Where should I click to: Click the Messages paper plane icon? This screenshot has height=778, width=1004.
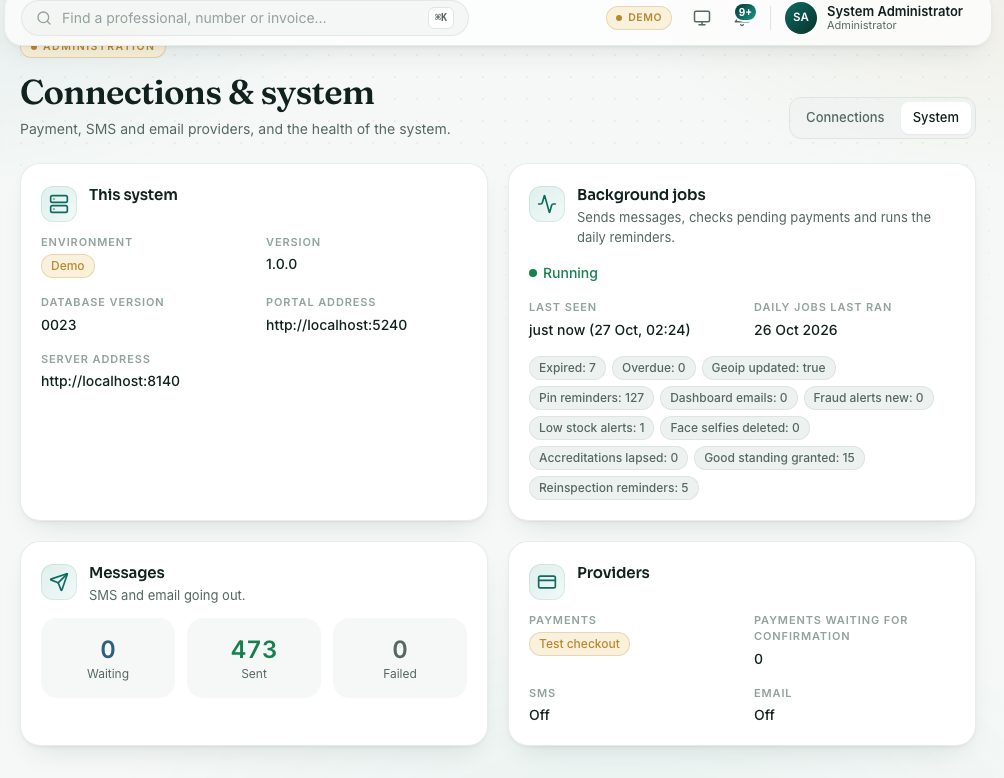(x=59, y=582)
